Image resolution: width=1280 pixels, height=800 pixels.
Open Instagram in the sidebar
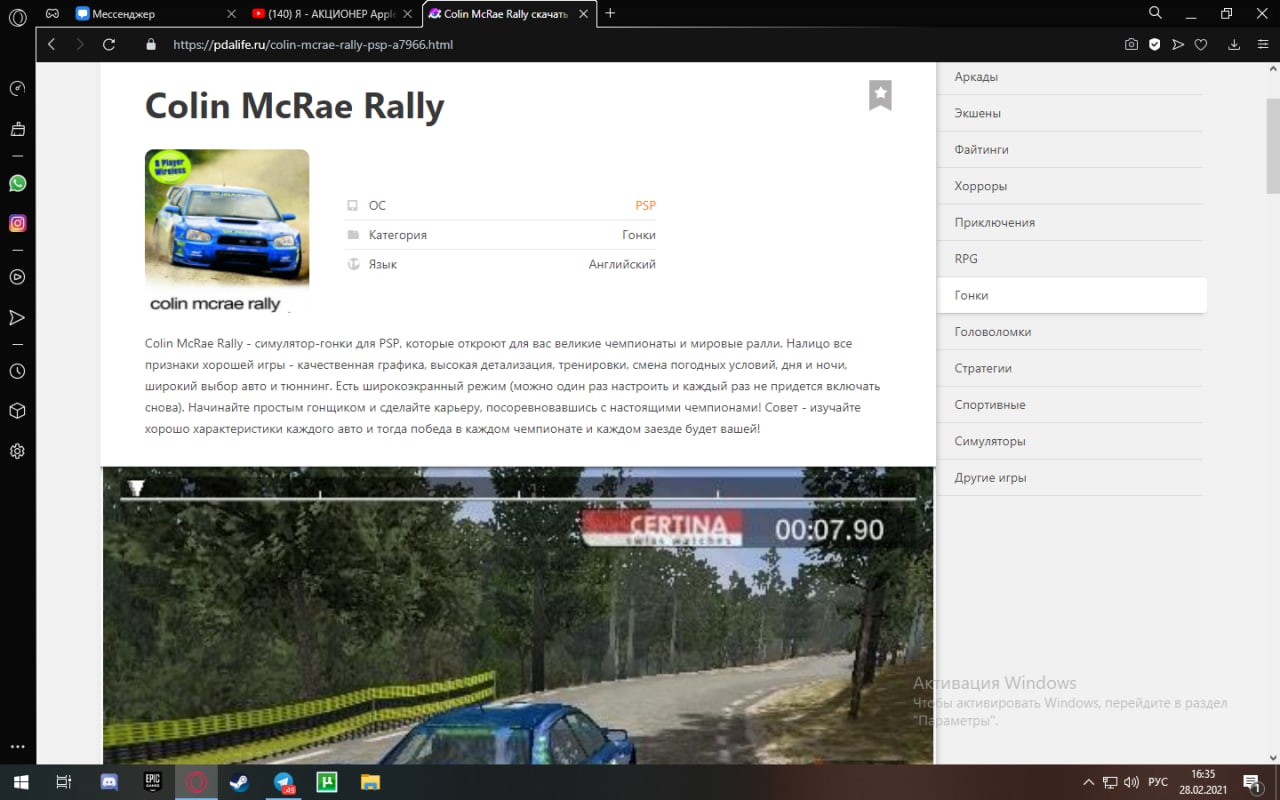17,223
